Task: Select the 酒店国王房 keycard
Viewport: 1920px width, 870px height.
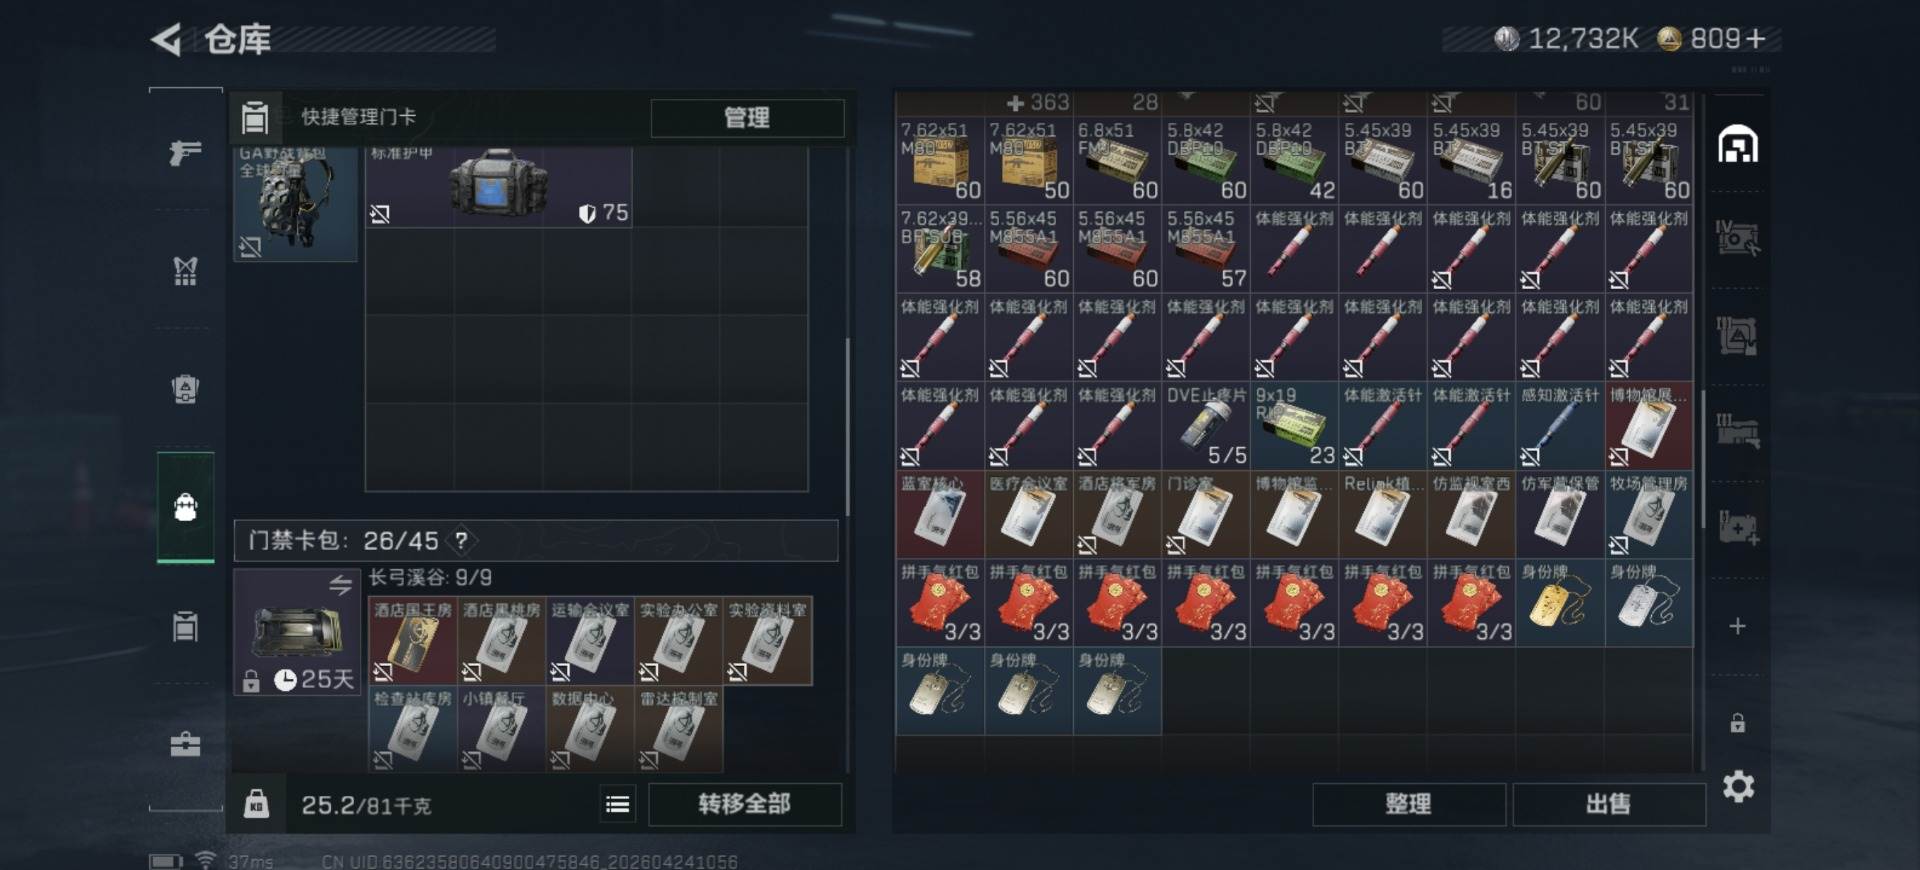Action: pos(413,640)
